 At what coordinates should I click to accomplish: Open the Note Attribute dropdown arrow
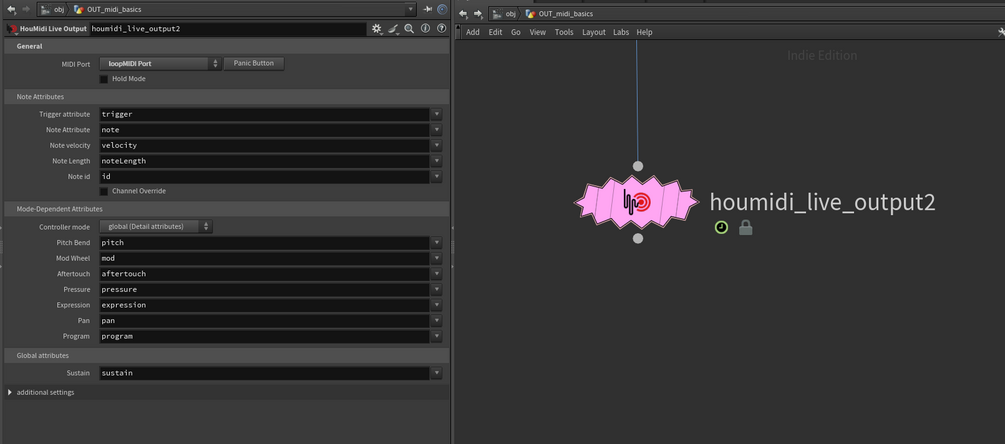click(x=436, y=129)
